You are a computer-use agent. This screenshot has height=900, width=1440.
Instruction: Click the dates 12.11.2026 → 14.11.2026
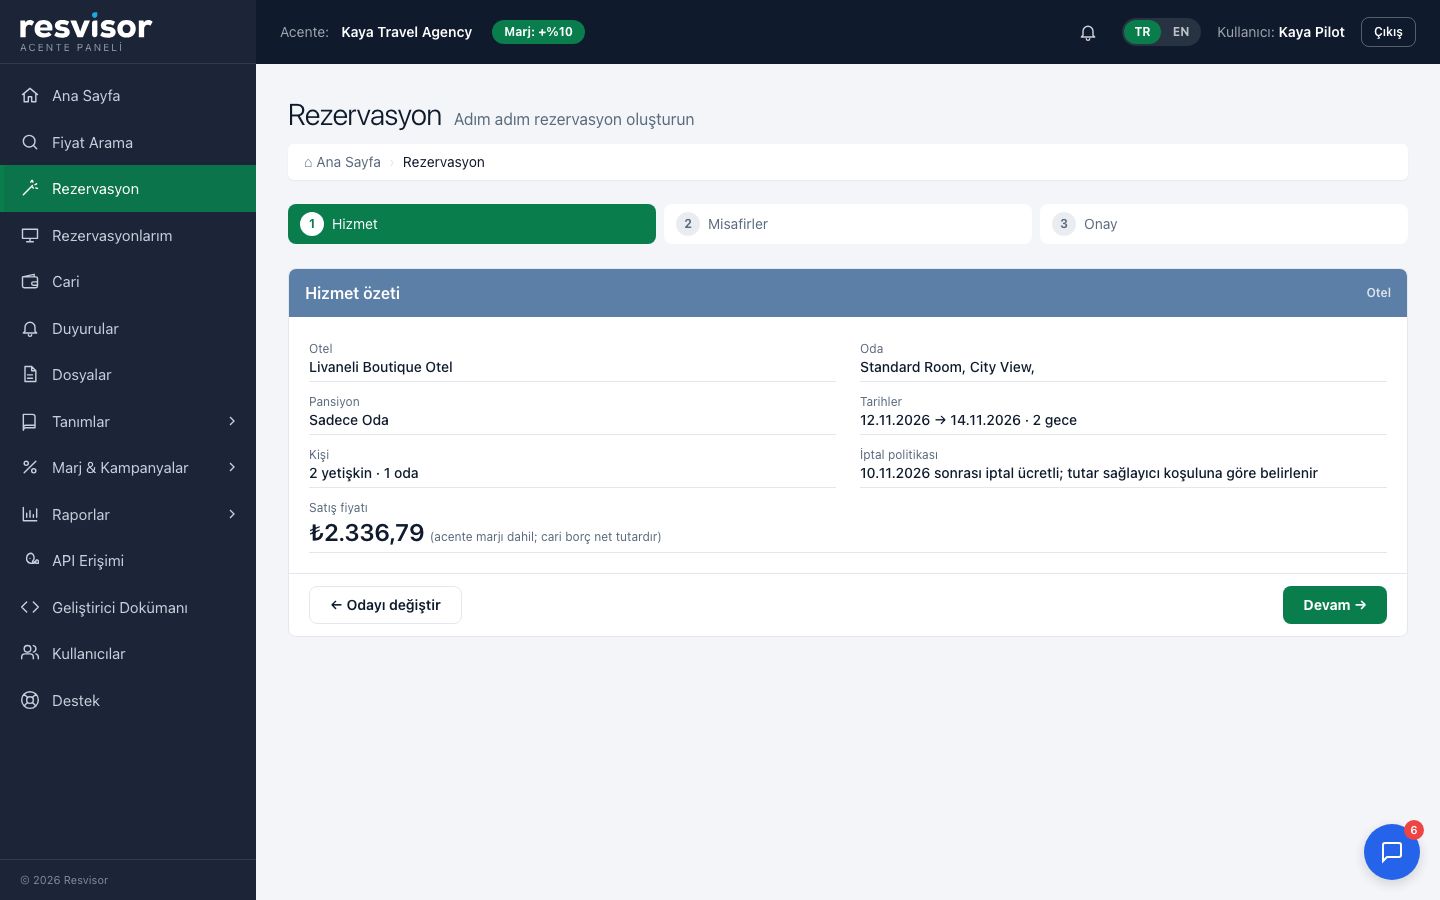coord(940,420)
